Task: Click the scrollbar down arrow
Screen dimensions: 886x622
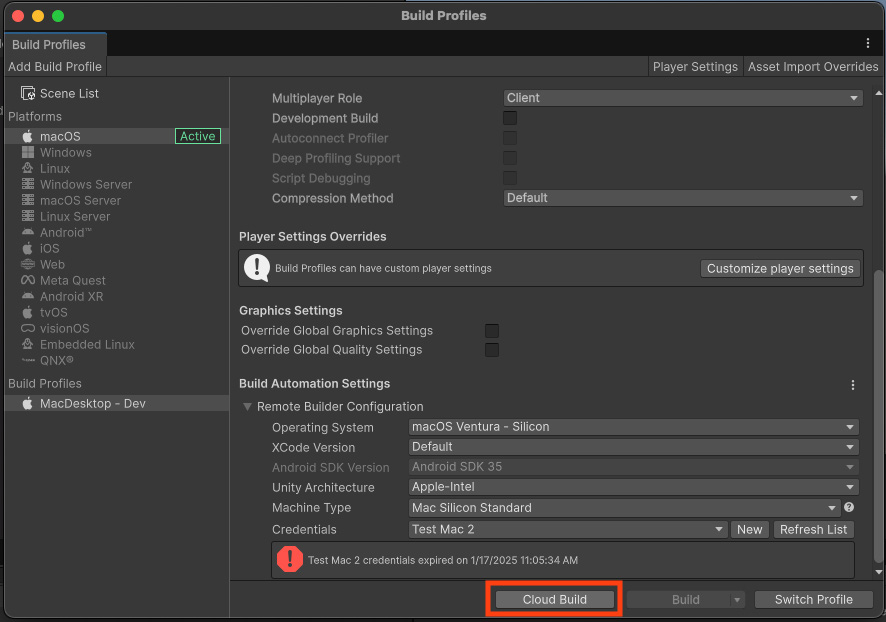Action: coord(878,572)
